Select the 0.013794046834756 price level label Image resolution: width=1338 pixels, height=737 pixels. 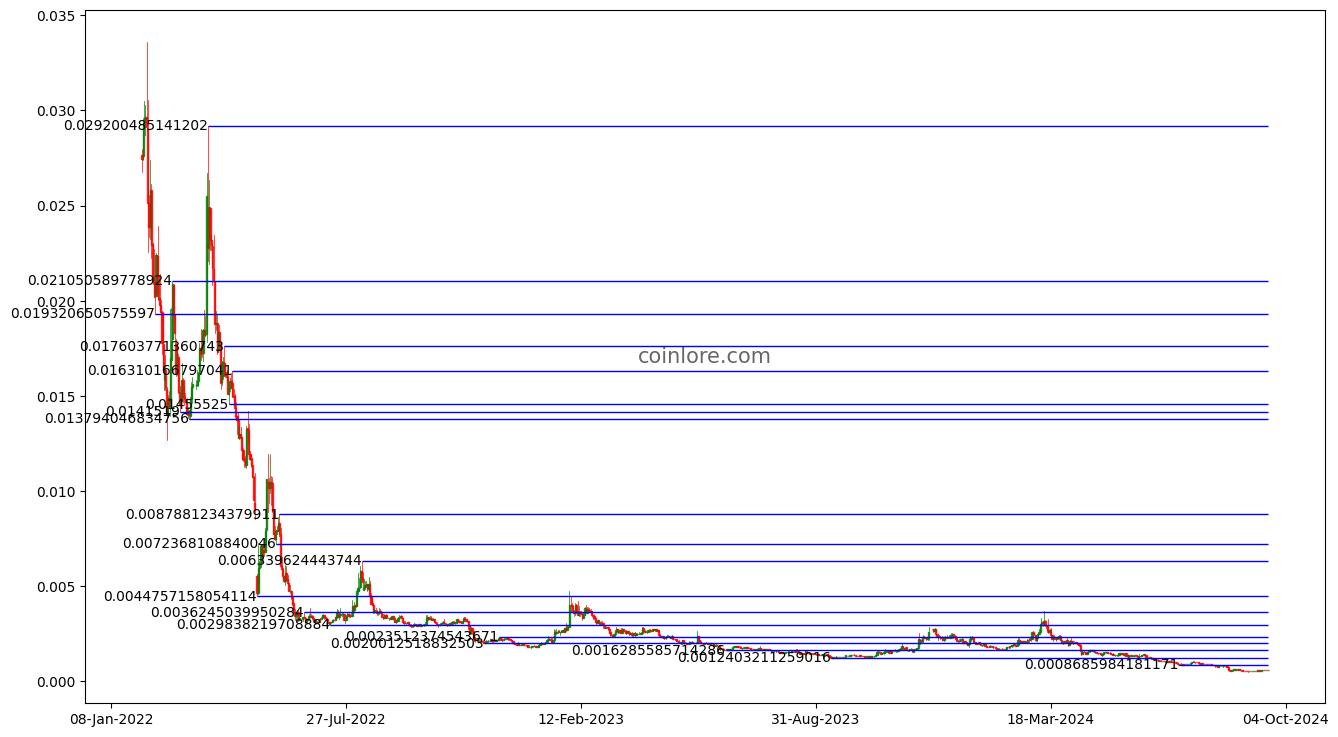click(117, 419)
